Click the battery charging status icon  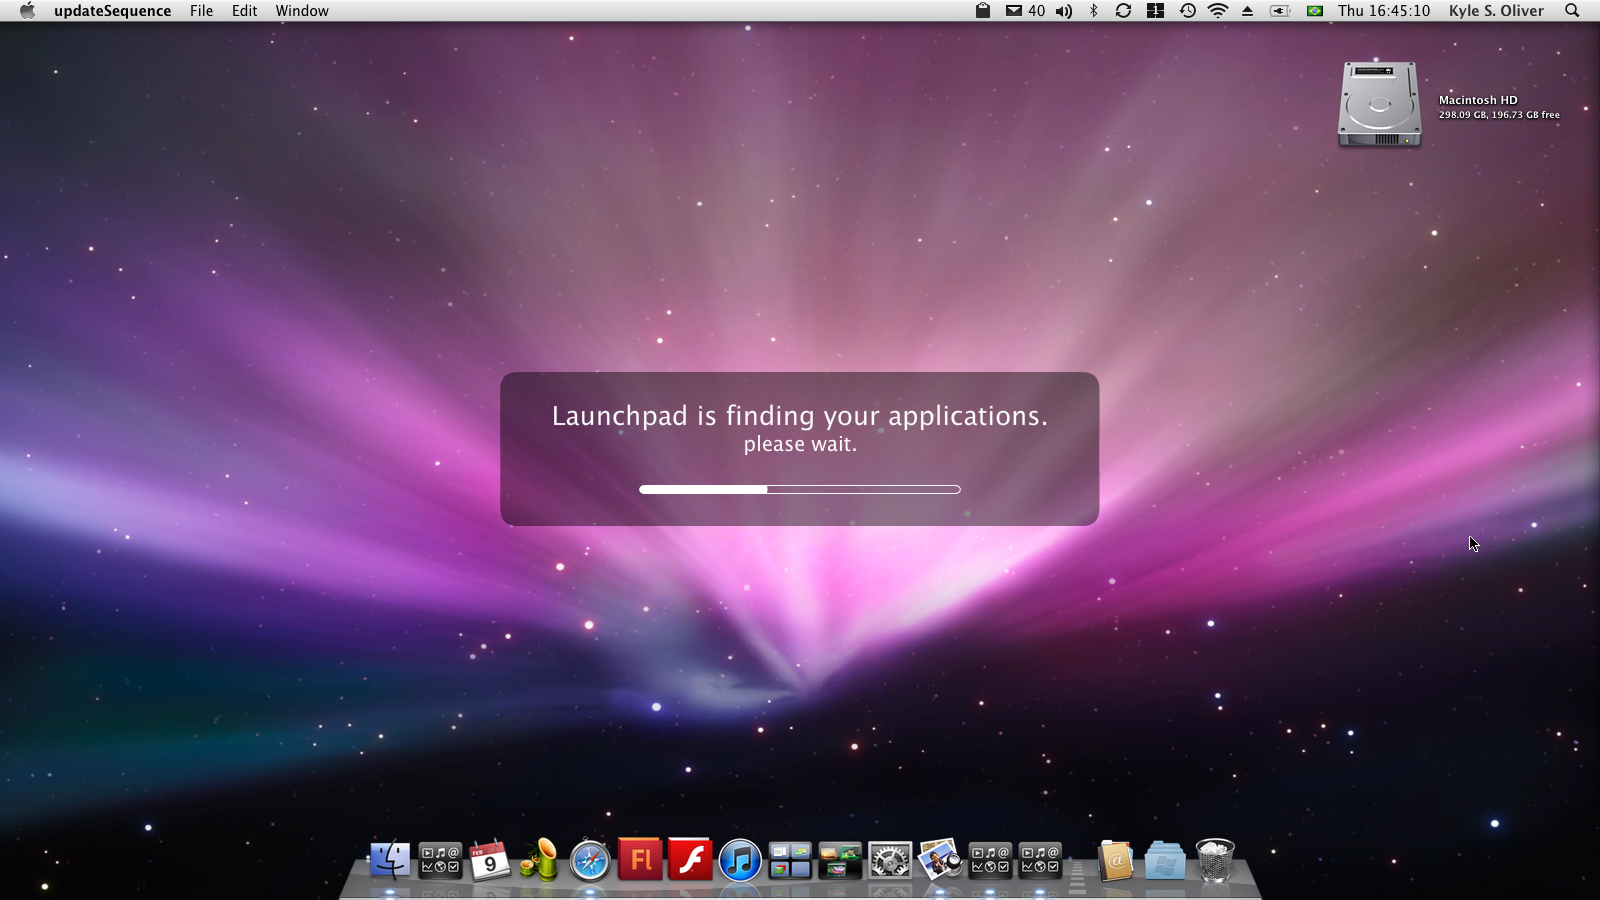tap(1280, 11)
